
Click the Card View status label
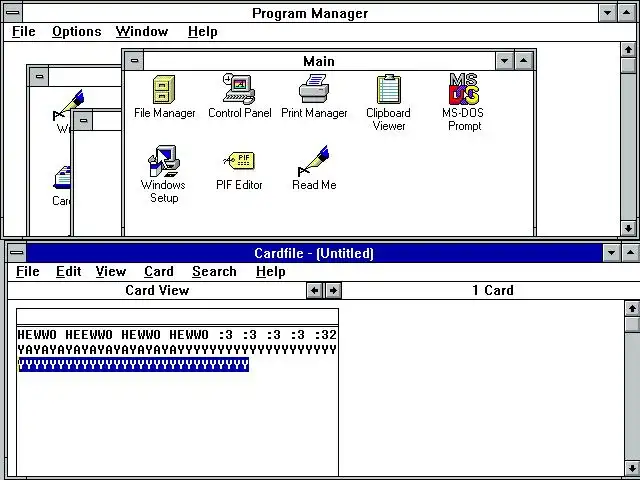point(157,290)
